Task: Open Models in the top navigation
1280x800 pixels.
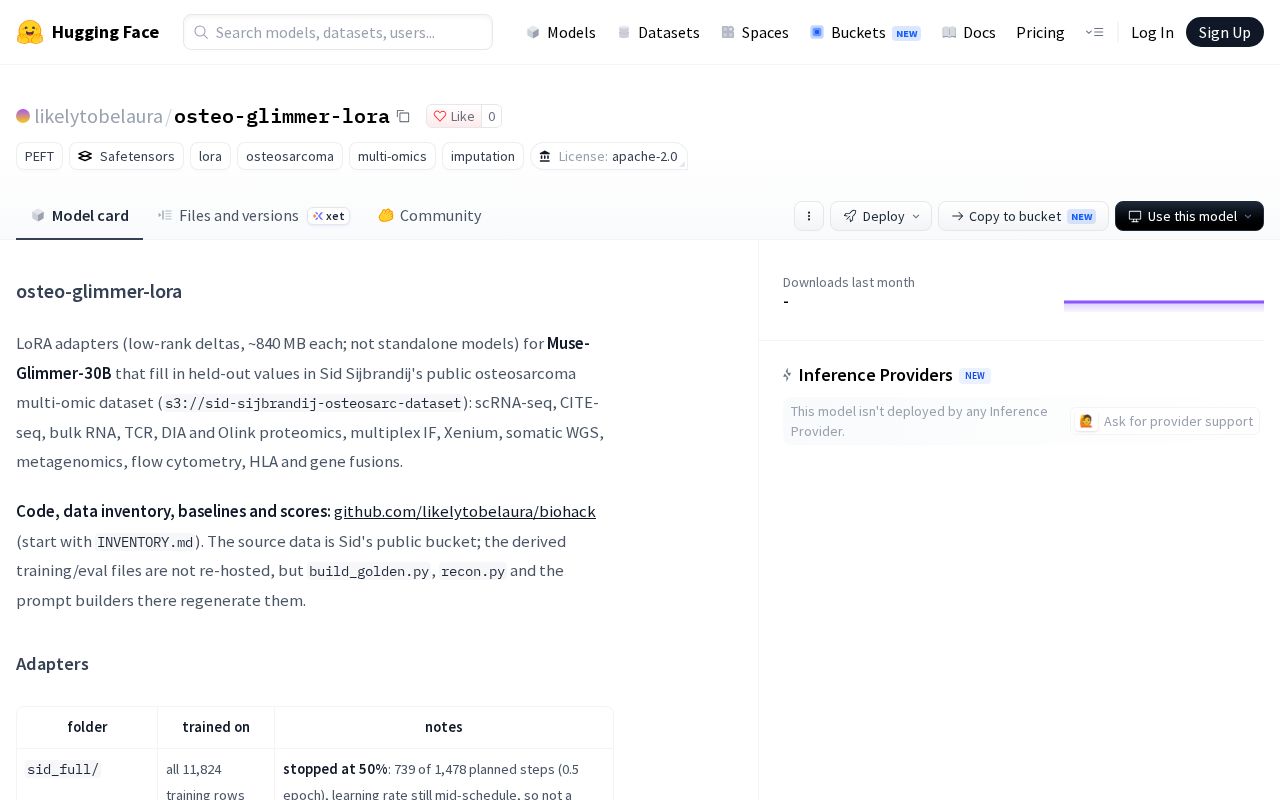Action: 561,32
